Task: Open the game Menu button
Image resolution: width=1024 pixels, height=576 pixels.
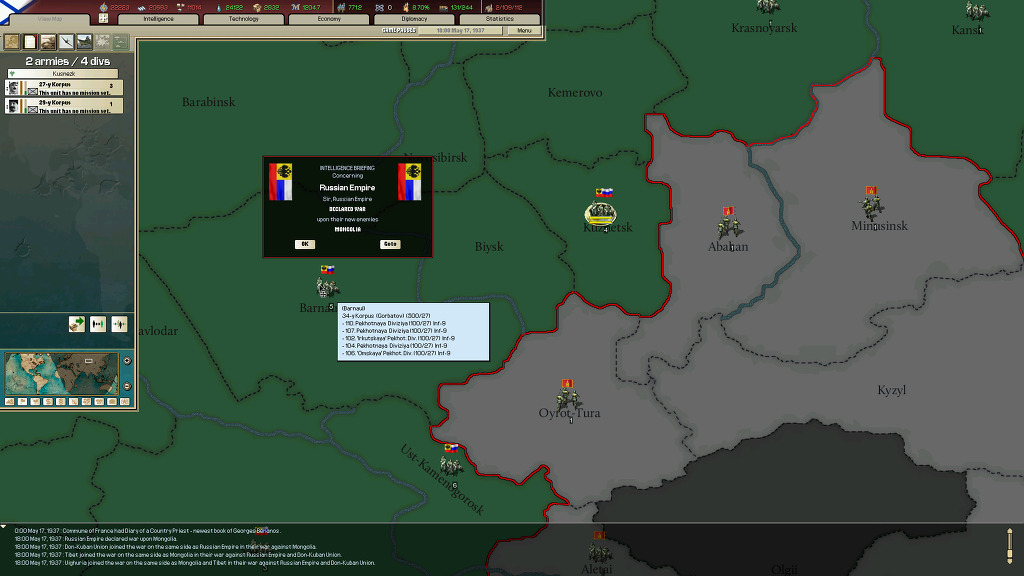Action: 524,31
